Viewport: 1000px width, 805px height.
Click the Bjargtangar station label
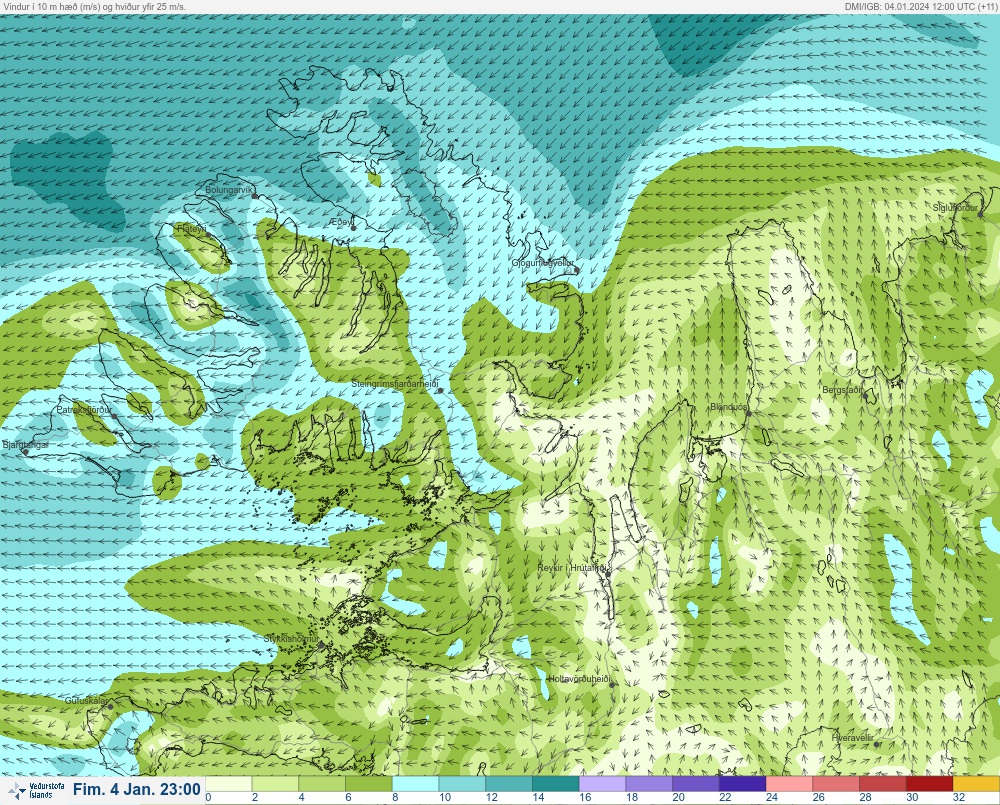point(26,445)
